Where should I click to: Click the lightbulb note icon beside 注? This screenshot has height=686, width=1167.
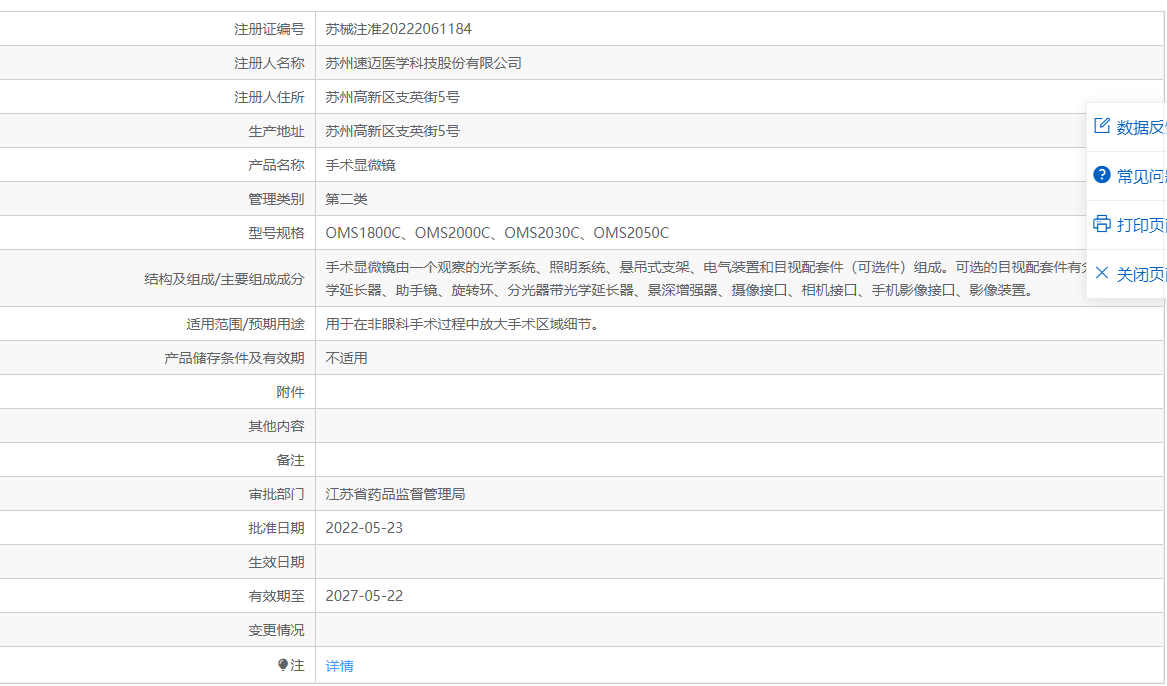pos(283,665)
